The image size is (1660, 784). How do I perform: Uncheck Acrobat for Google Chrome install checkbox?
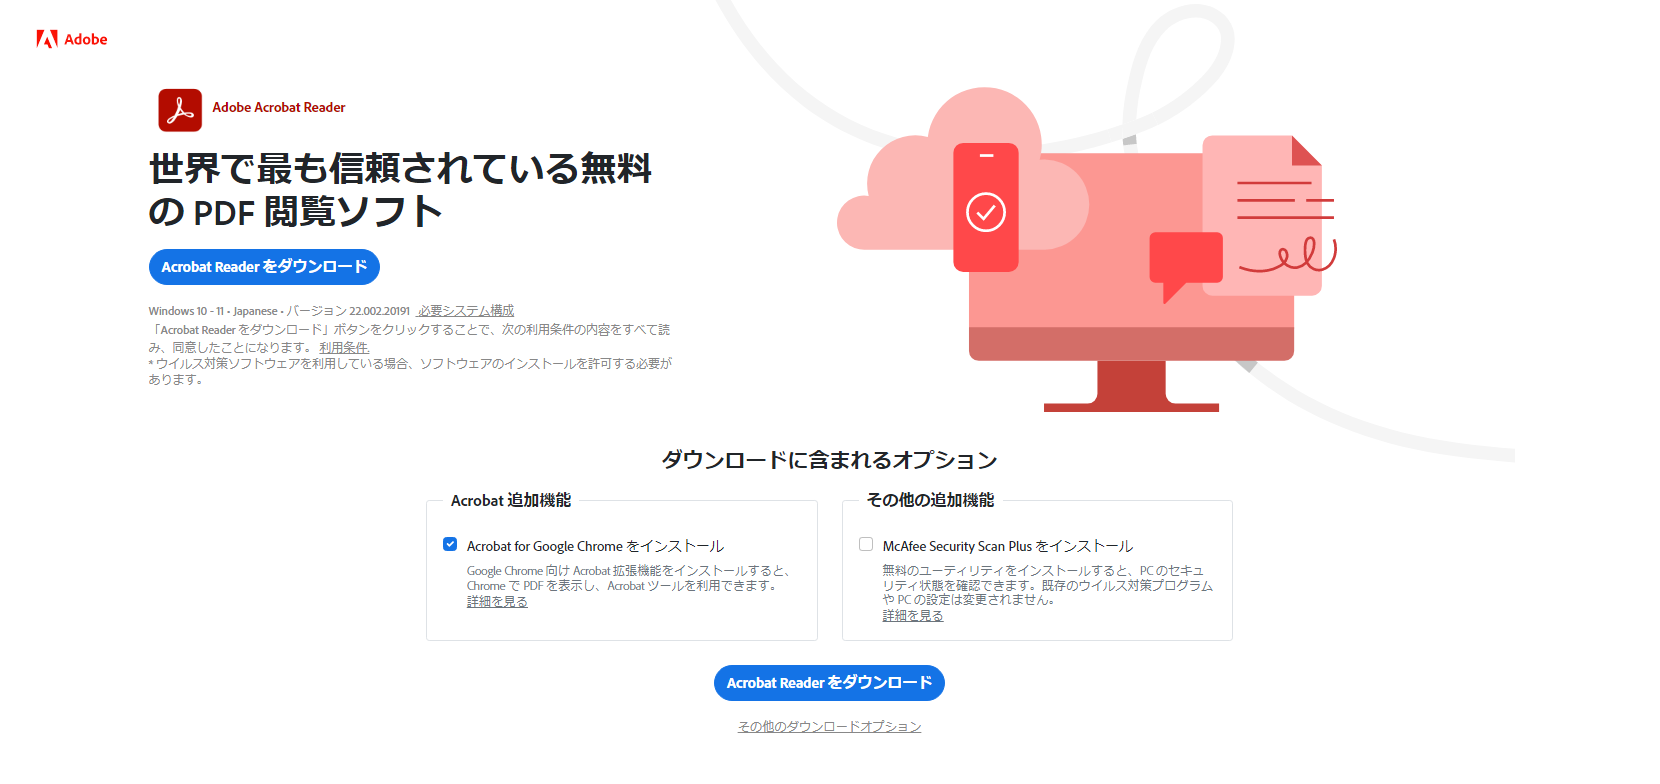(x=450, y=544)
